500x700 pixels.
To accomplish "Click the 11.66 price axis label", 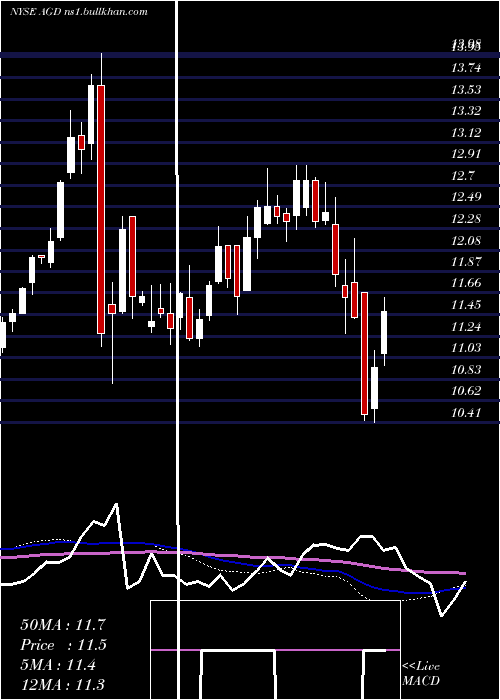I will [466, 283].
